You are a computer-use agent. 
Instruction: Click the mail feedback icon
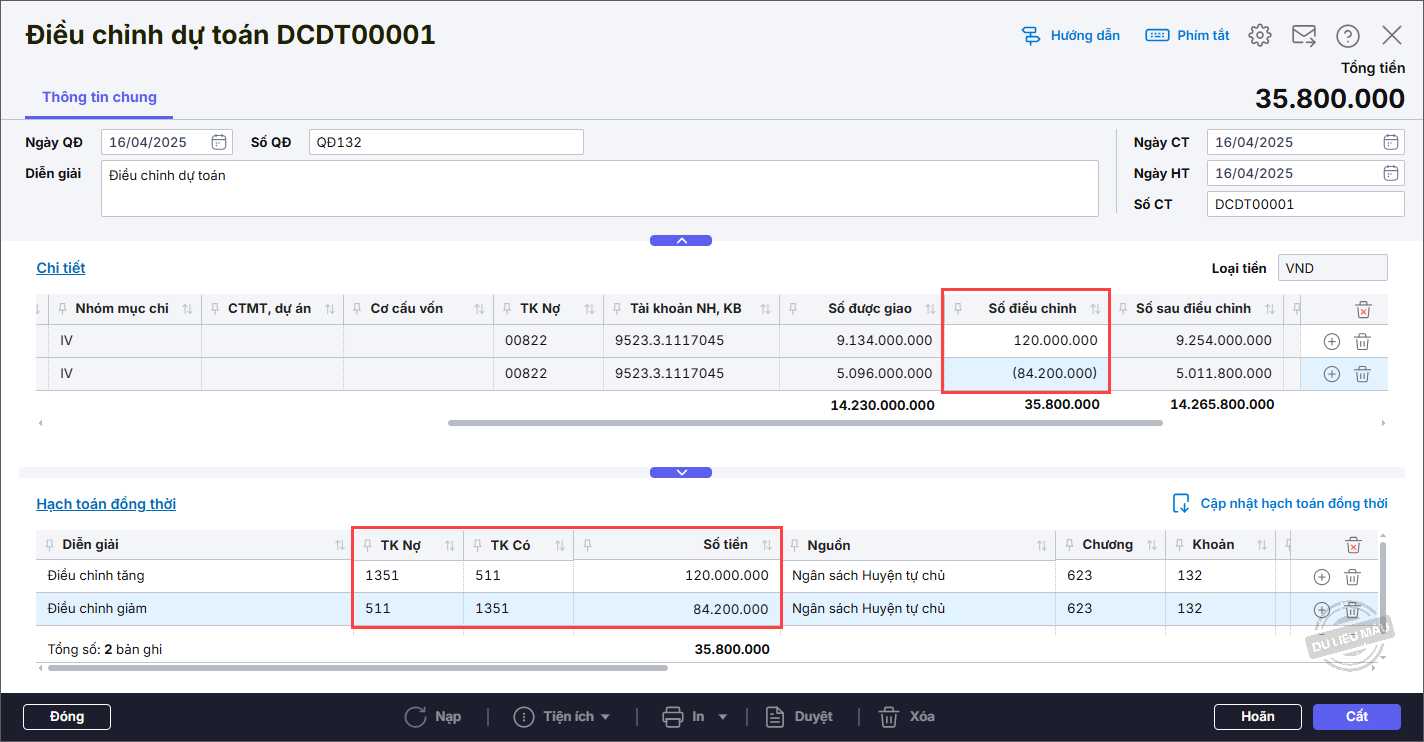click(x=1304, y=36)
